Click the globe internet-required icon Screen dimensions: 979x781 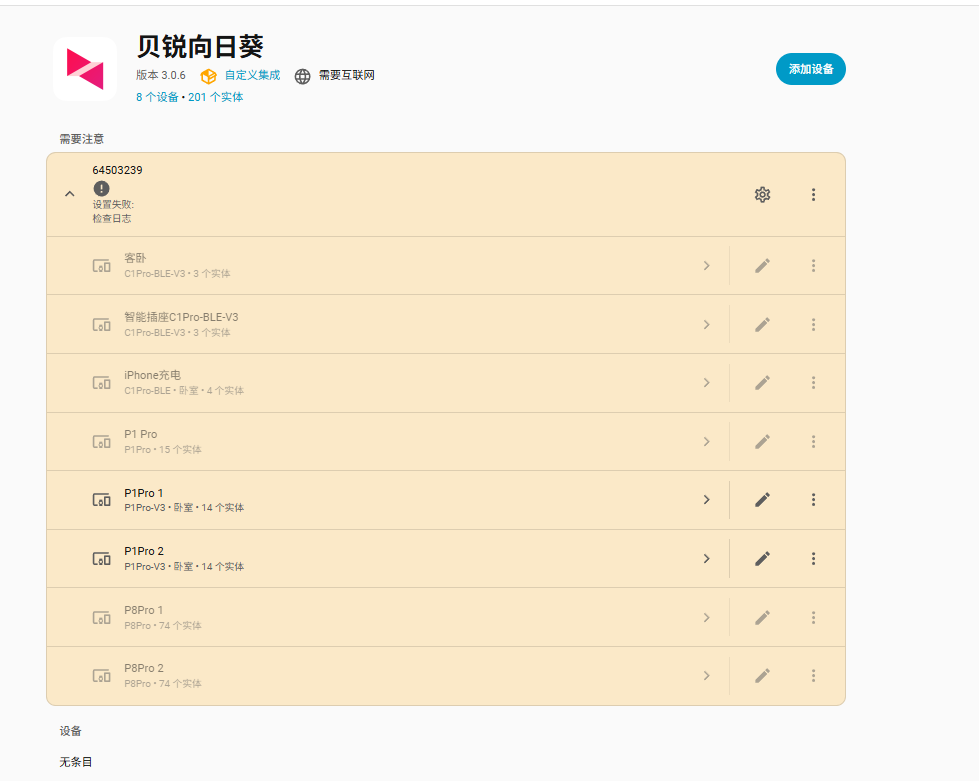point(302,76)
